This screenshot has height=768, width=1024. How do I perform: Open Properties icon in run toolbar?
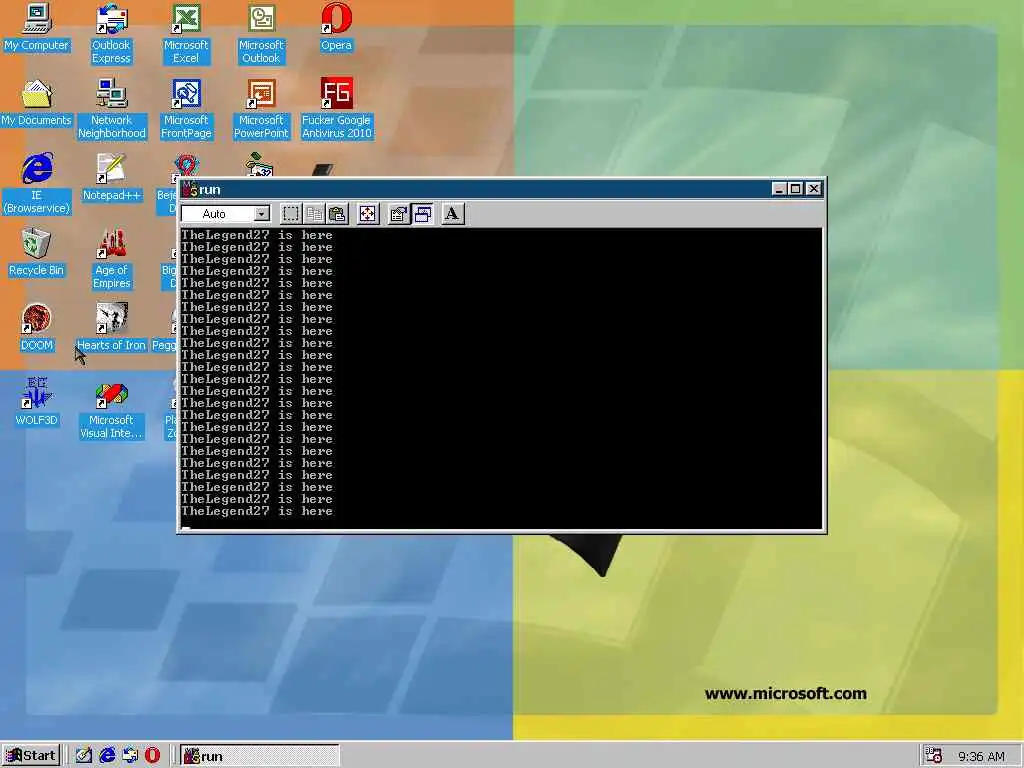[398, 214]
